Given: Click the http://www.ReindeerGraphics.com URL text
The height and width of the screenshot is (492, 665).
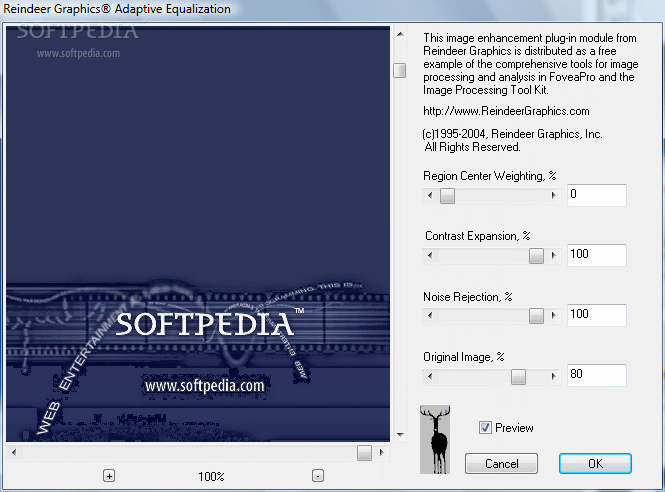Looking at the screenshot, I should coord(506,111).
